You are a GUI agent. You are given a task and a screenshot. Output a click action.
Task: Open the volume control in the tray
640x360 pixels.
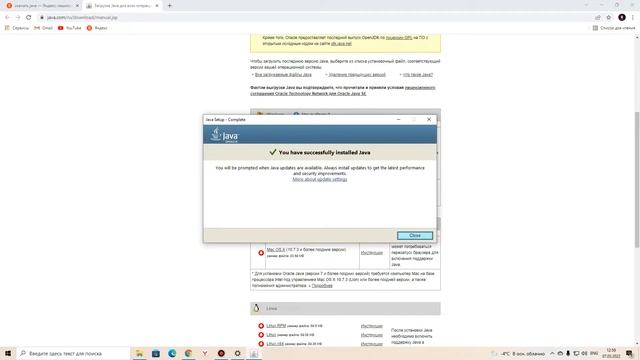(584, 353)
